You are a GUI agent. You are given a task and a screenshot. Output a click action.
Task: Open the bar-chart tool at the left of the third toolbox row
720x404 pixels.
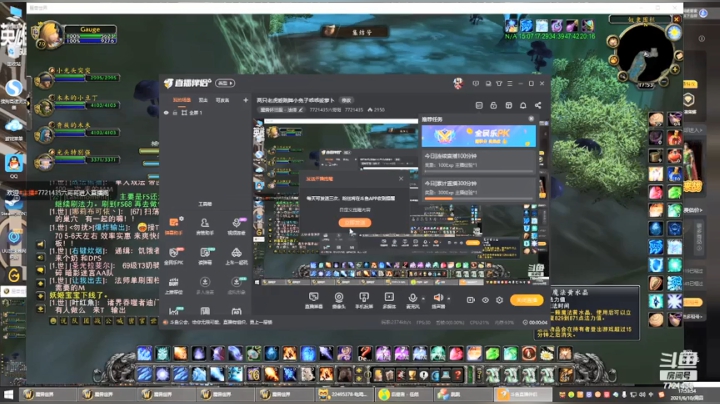(x=174, y=286)
